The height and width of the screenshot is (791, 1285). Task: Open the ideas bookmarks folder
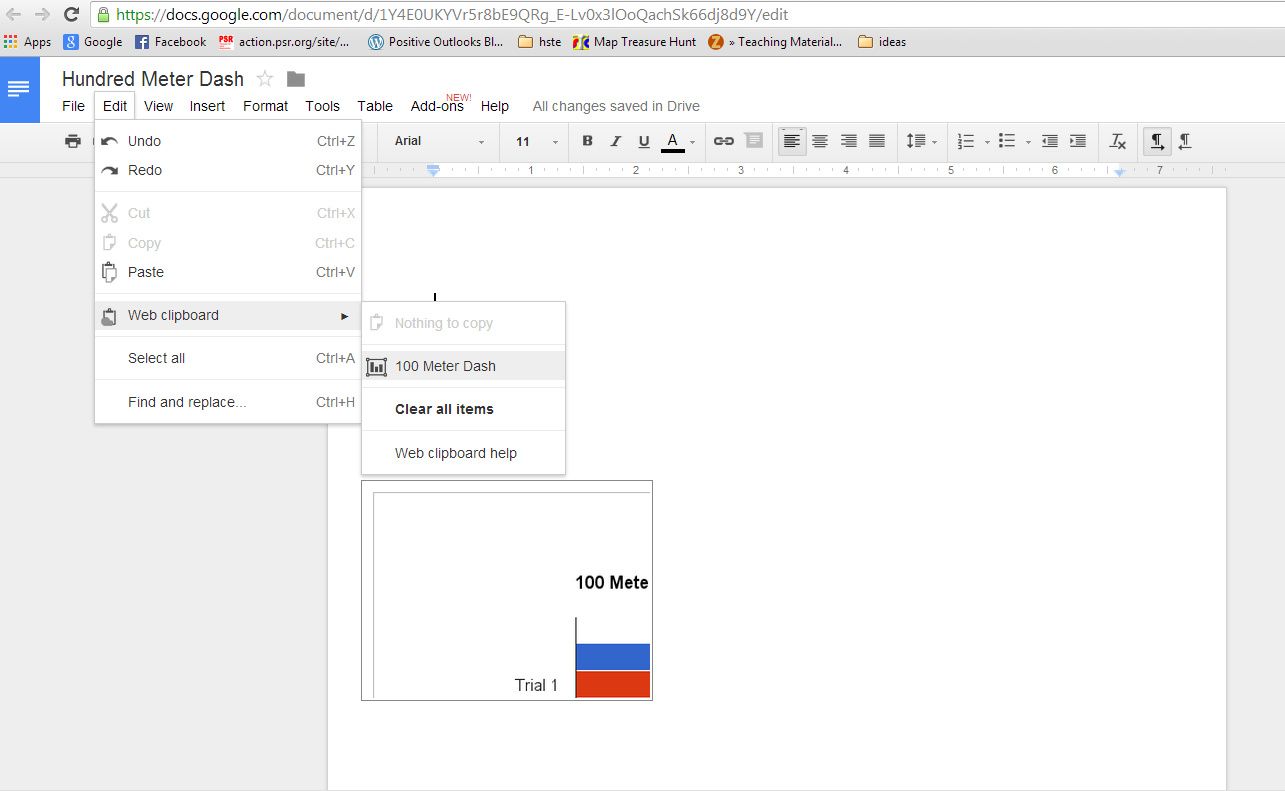pos(882,42)
